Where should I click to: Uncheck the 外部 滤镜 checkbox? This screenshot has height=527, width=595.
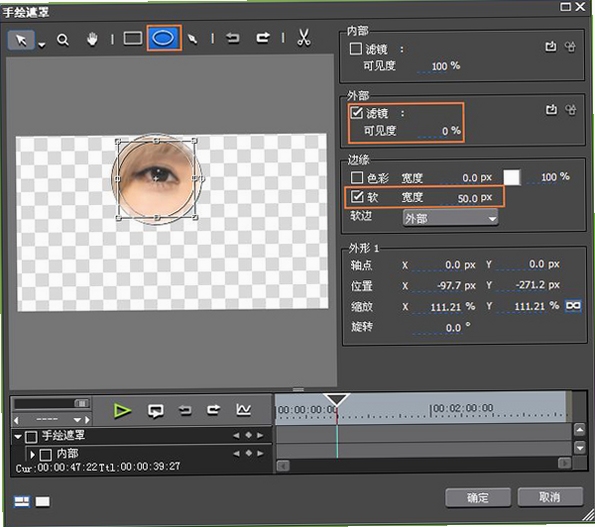[356, 113]
